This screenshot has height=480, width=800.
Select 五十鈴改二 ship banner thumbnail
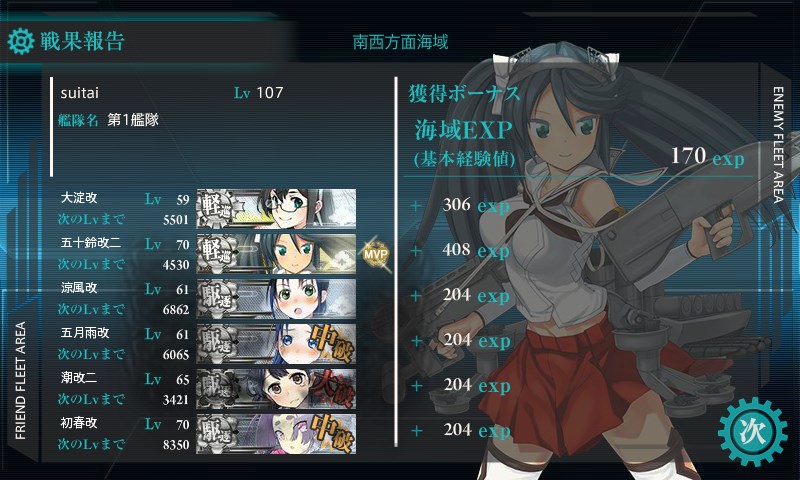click(x=276, y=254)
